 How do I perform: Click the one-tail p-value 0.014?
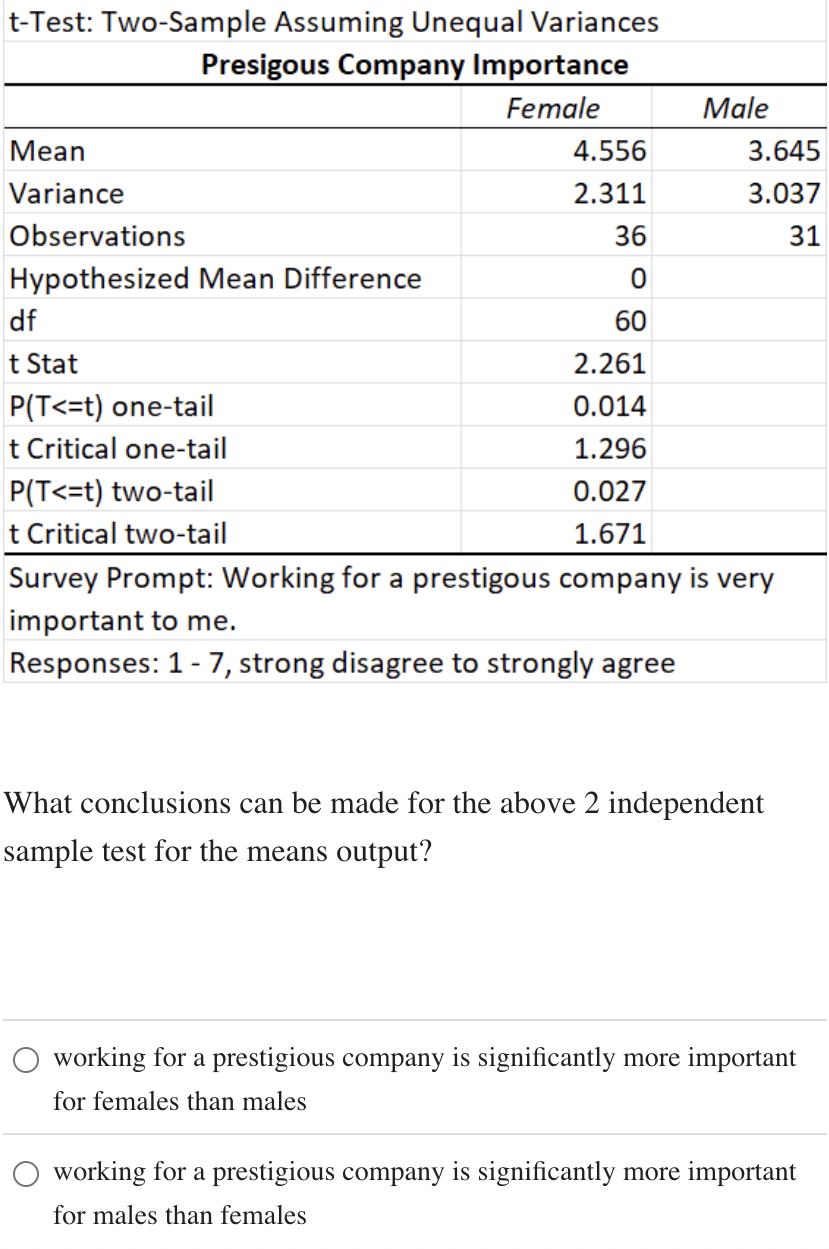(609, 406)
